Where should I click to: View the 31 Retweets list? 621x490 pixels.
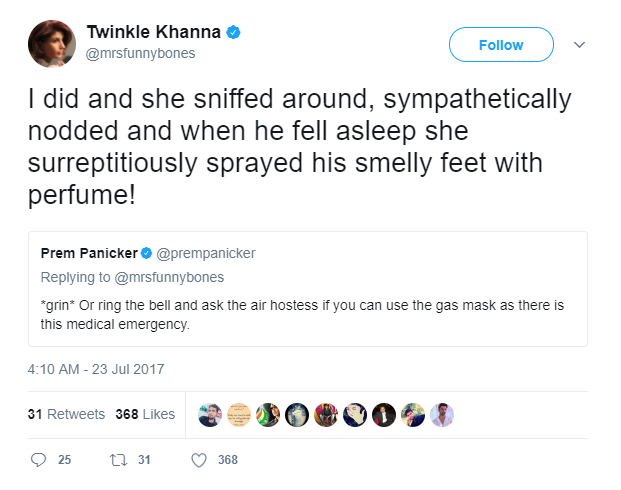click(66, 414)
